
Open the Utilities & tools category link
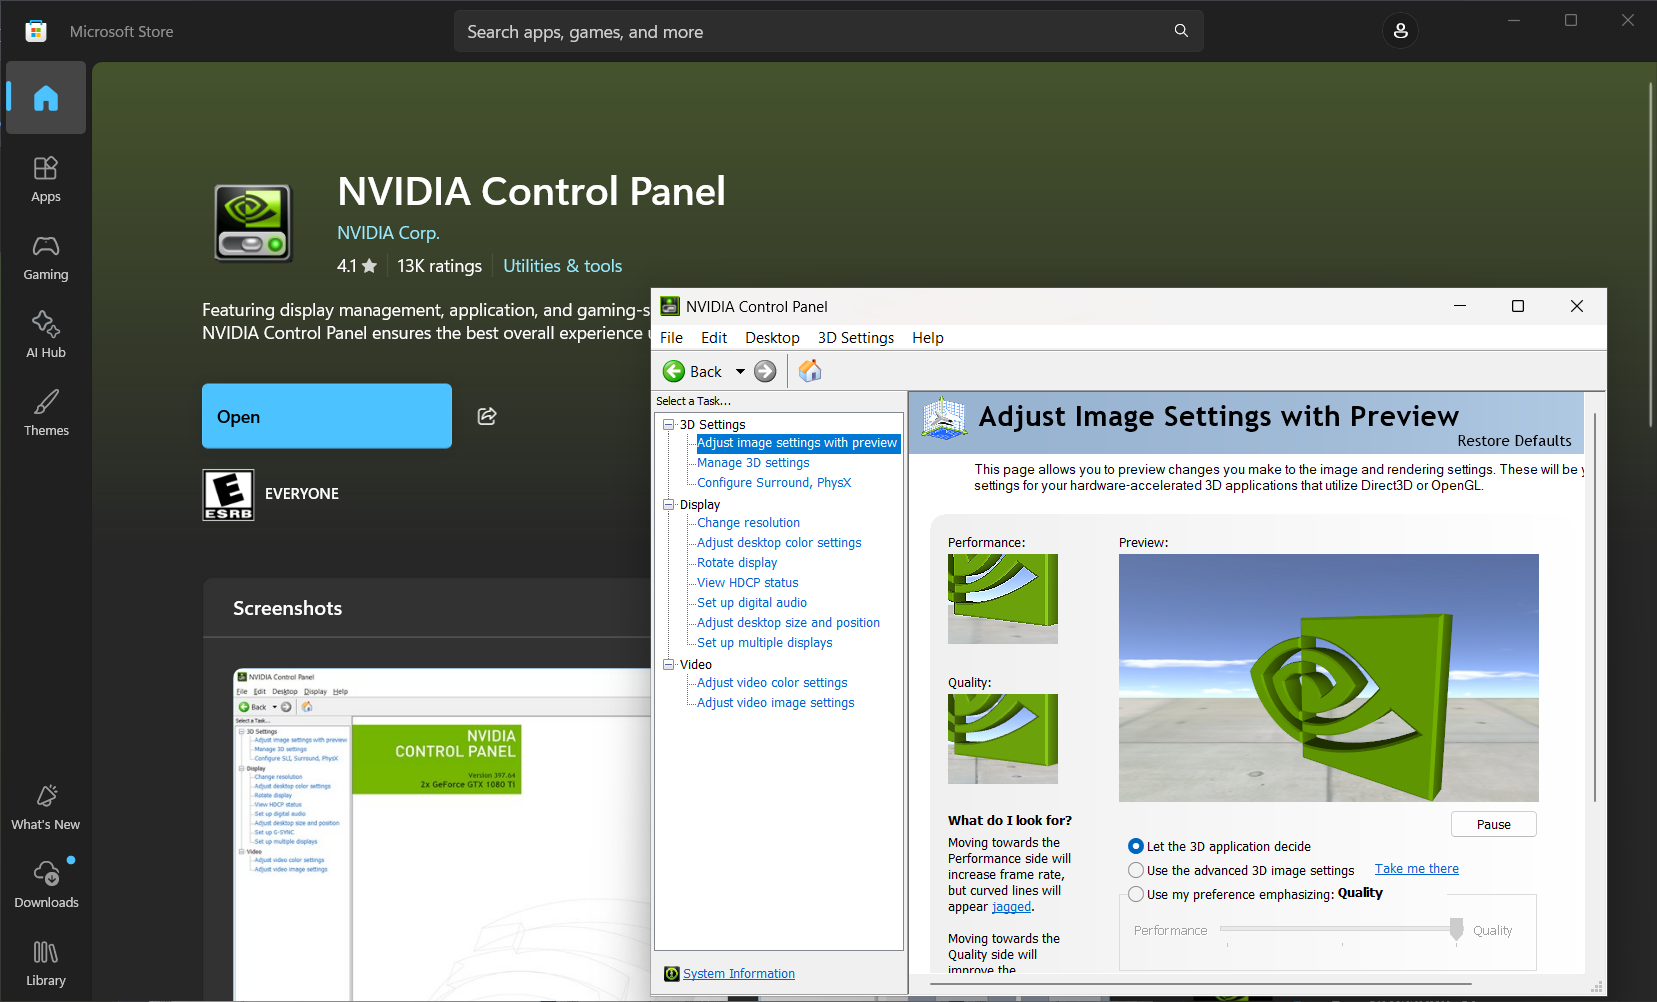pyautogui.click(x=563, y=266)
